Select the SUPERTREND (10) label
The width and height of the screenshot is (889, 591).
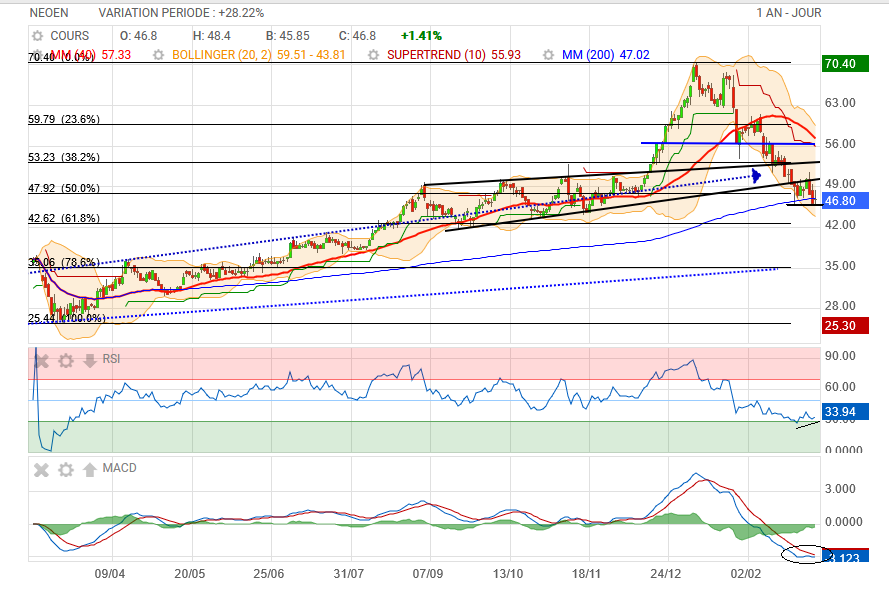(x=437, y=55)
